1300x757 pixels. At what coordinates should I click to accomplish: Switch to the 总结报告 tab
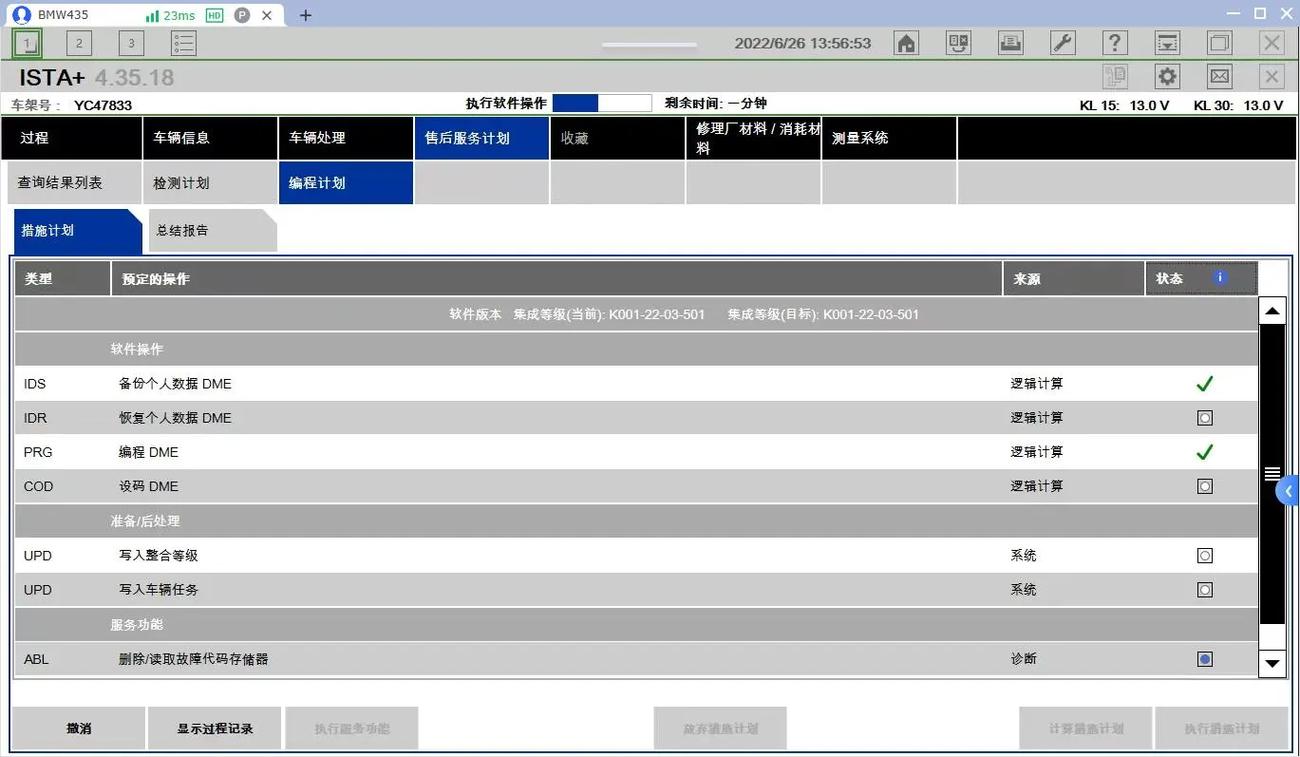tap(211, 230)
